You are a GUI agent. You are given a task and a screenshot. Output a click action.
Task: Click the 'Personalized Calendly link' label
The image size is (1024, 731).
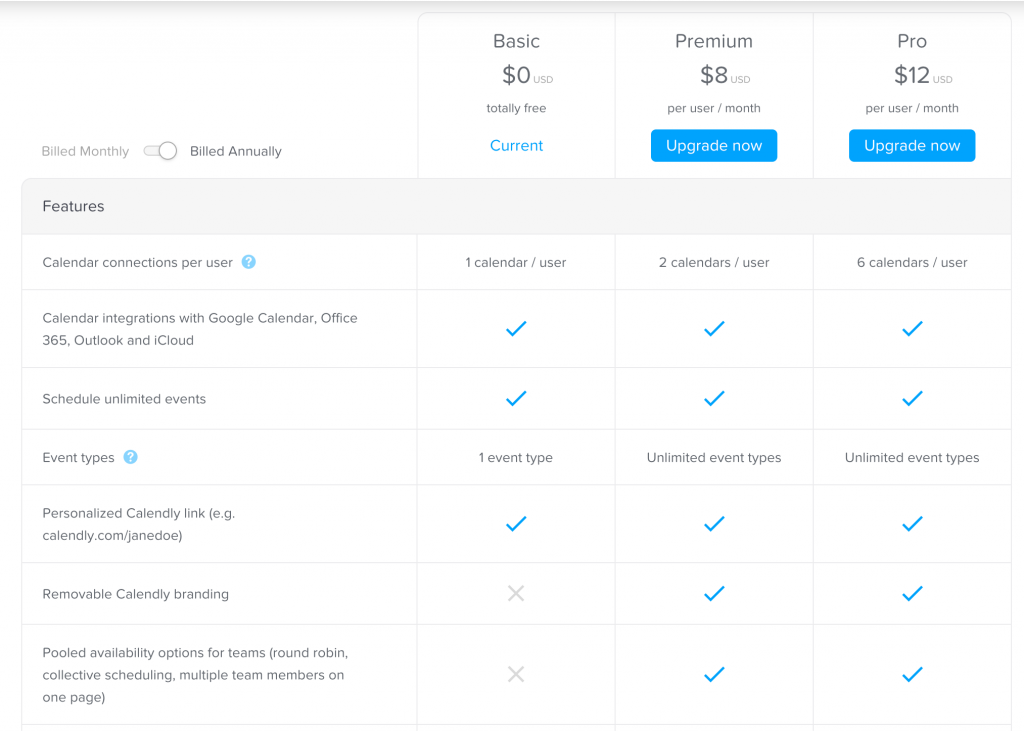[138, 525]
